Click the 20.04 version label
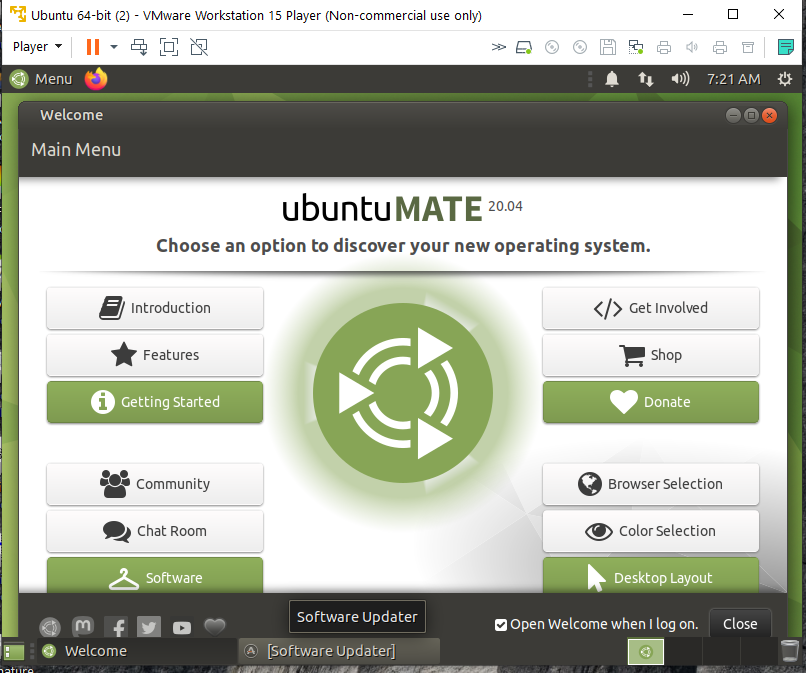This screenshot has height=673, width=806. pyautogui.click(x=505, y=206)
